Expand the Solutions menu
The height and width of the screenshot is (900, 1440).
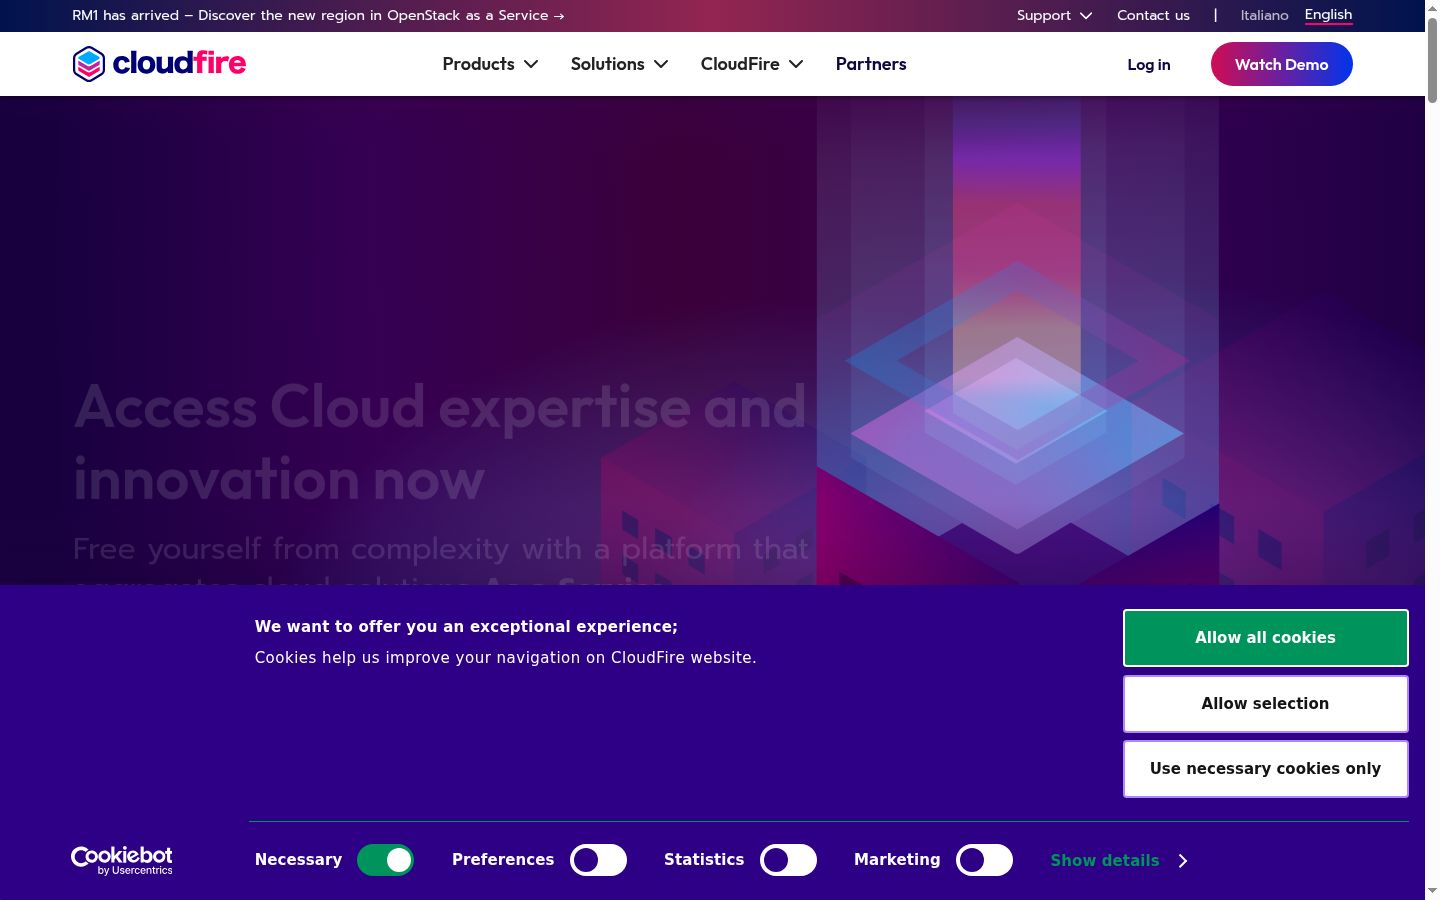[620, 64]
